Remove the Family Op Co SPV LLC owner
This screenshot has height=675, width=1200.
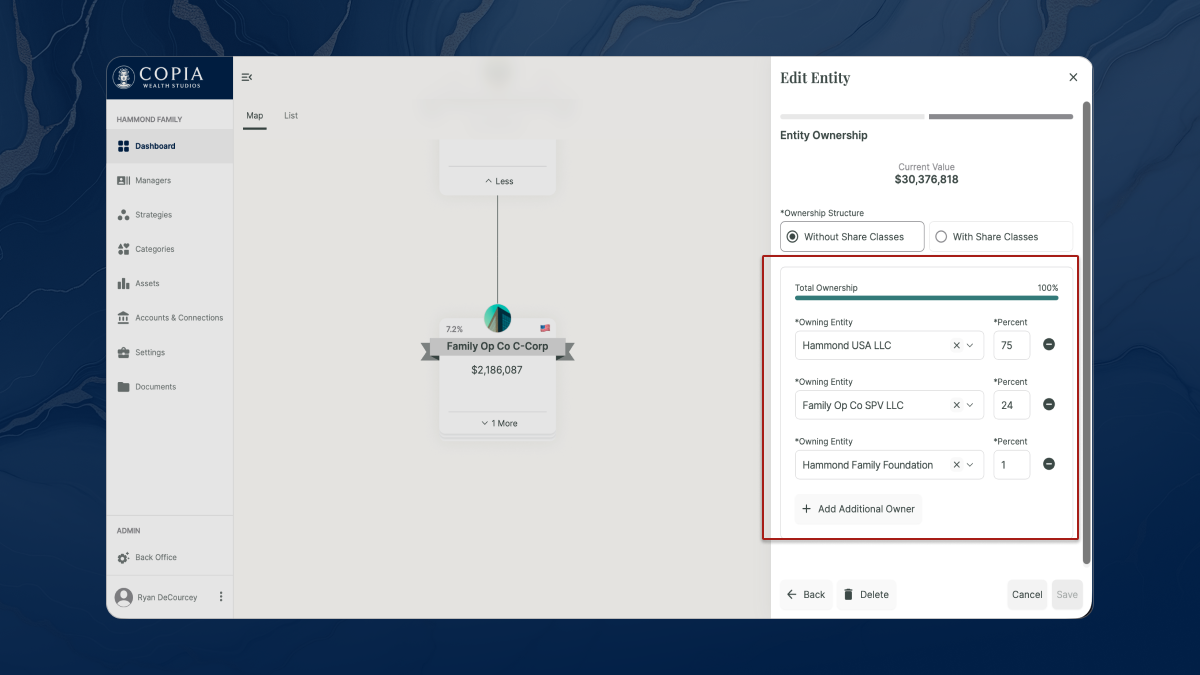click(x=1049, y=405)
